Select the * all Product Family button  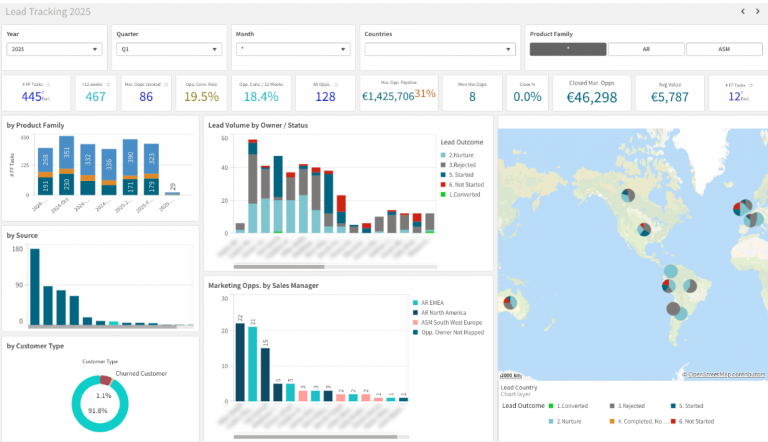(x=568, y=49)
